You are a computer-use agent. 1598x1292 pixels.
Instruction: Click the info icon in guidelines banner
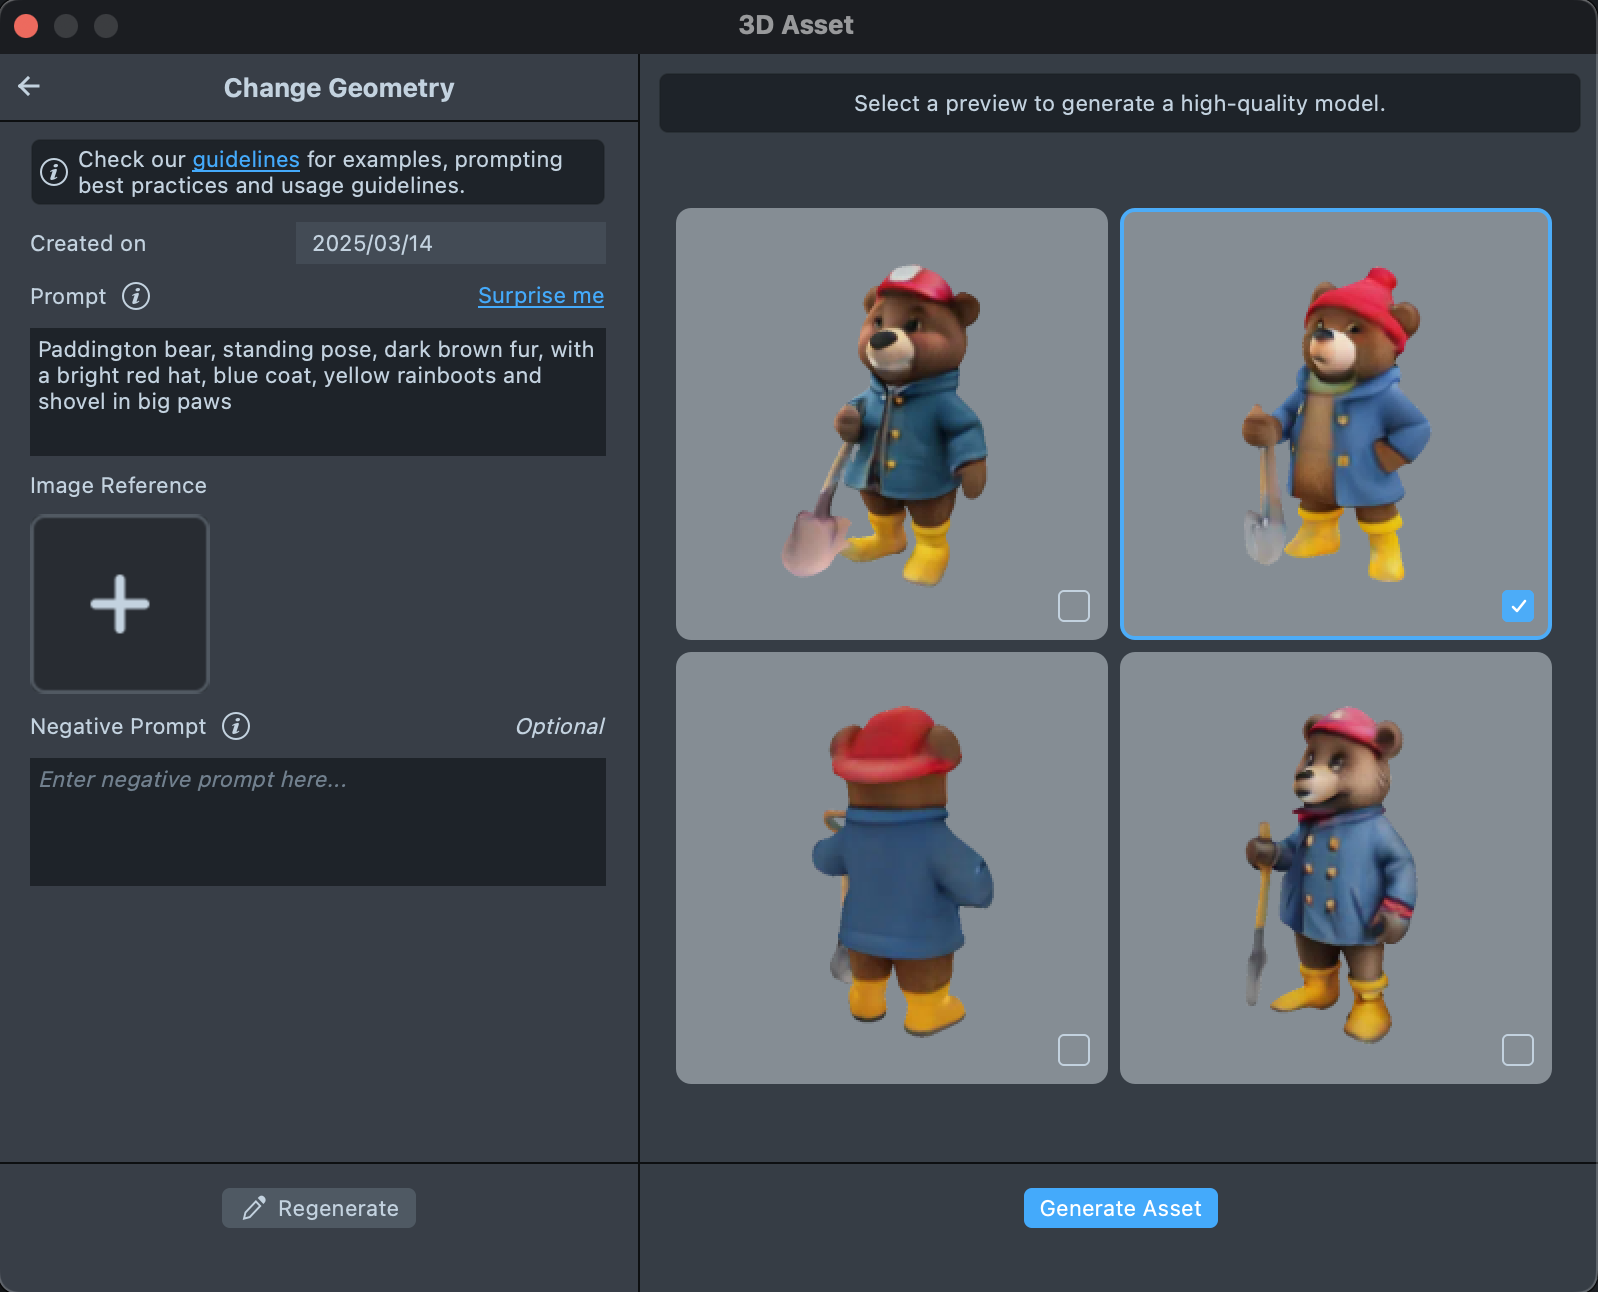click(x=54, y=172)
